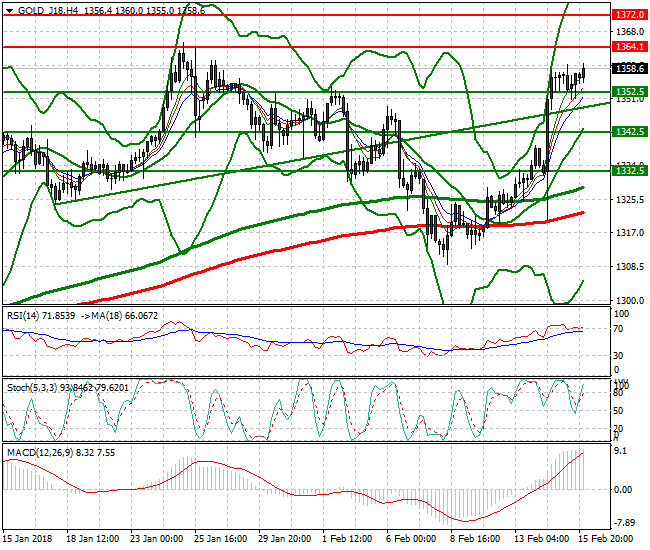The height and width of the screenshot is (550, 650).
Task: Click the 6 Feb 00:00 time axis label
Action: (x=411, y=539)
